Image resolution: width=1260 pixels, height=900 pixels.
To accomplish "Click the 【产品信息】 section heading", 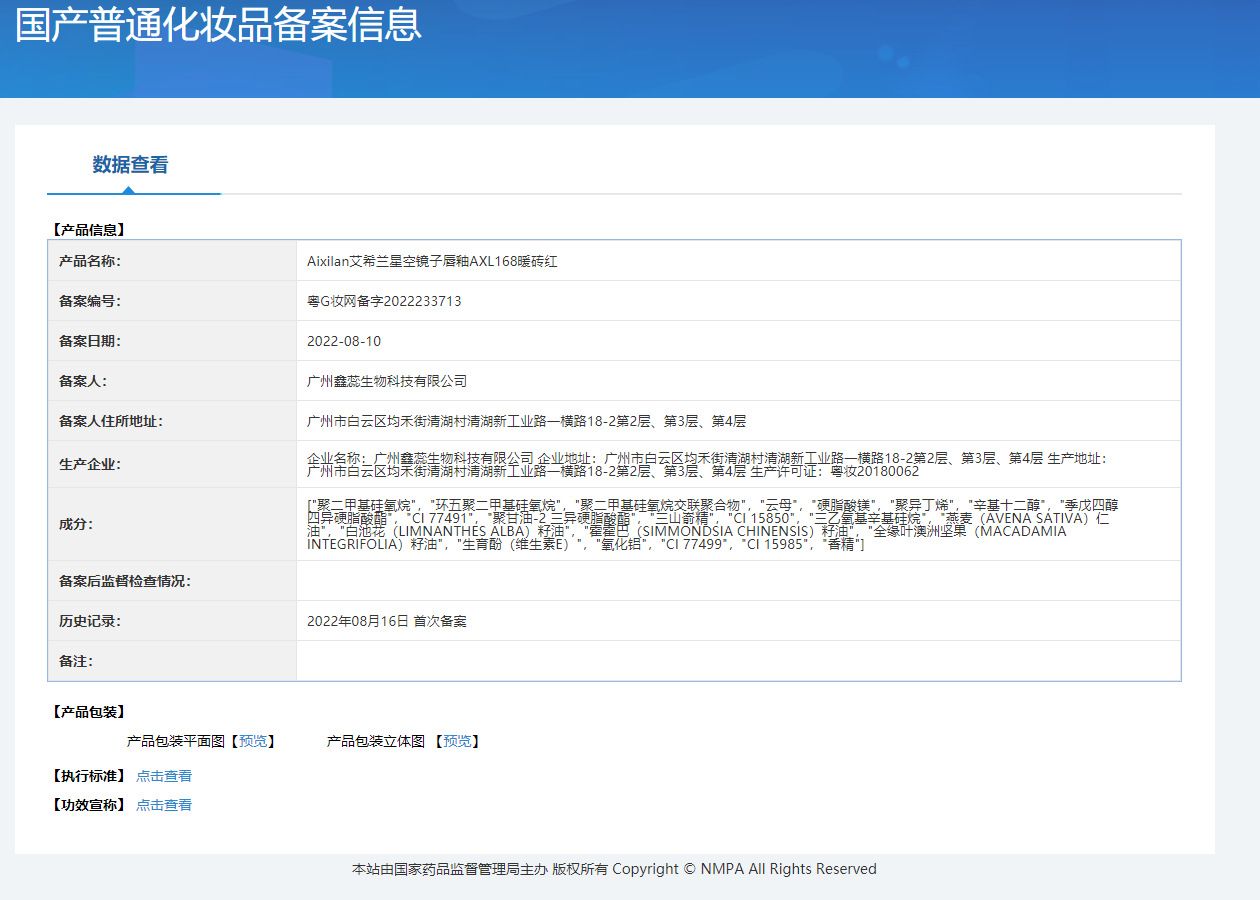I will [88, 230].
